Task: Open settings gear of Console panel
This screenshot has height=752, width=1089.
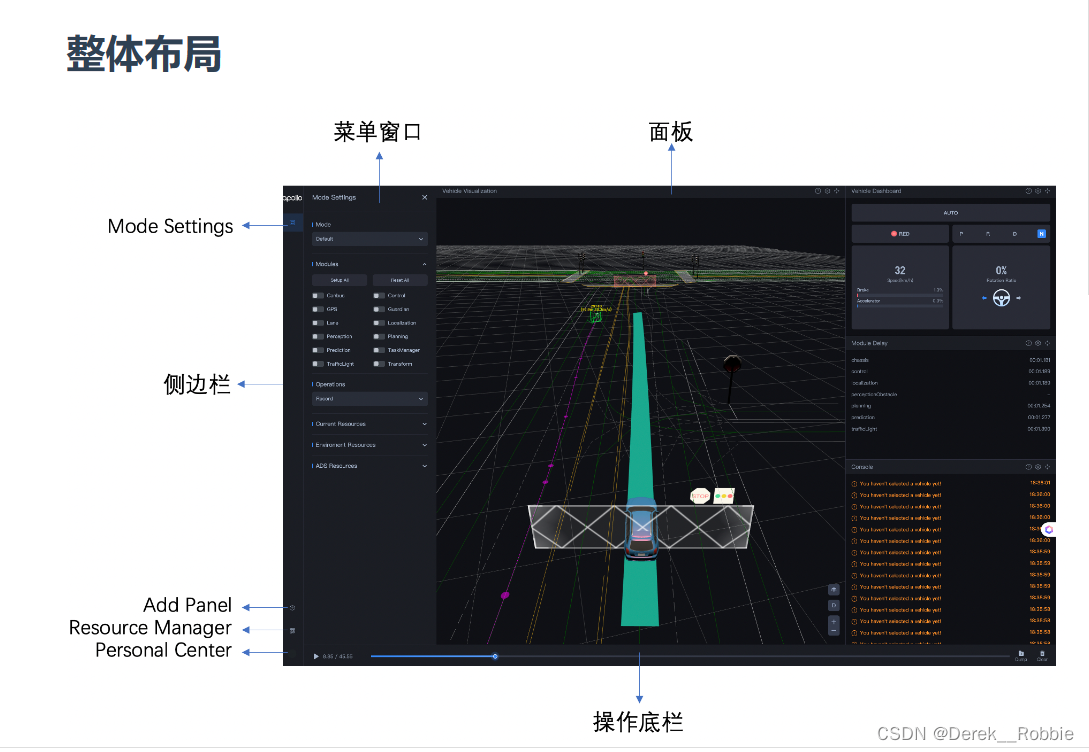Action: (x=1038, y=467)
